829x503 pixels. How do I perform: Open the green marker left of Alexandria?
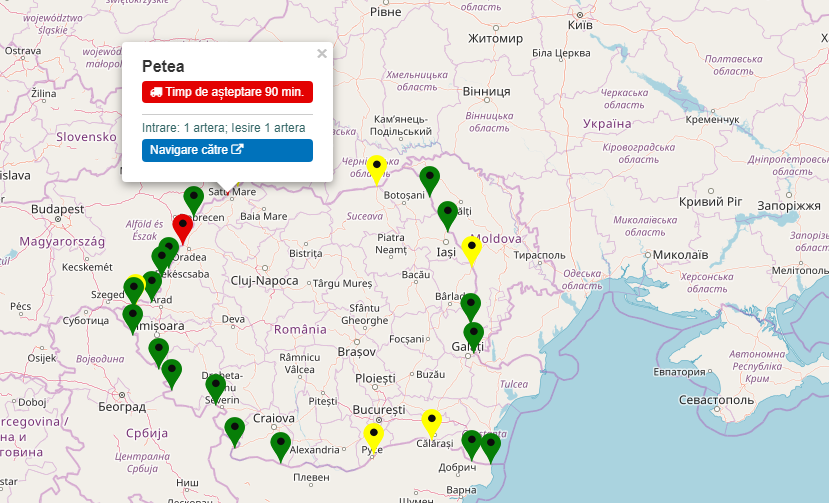280,445
